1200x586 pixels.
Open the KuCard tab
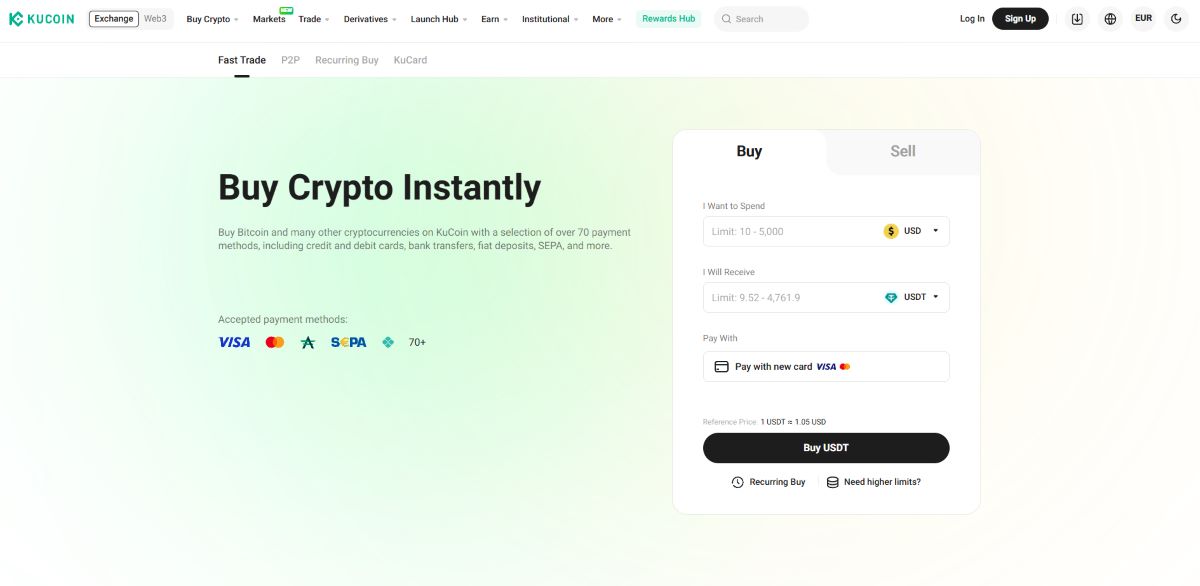(x=410, y=60)
